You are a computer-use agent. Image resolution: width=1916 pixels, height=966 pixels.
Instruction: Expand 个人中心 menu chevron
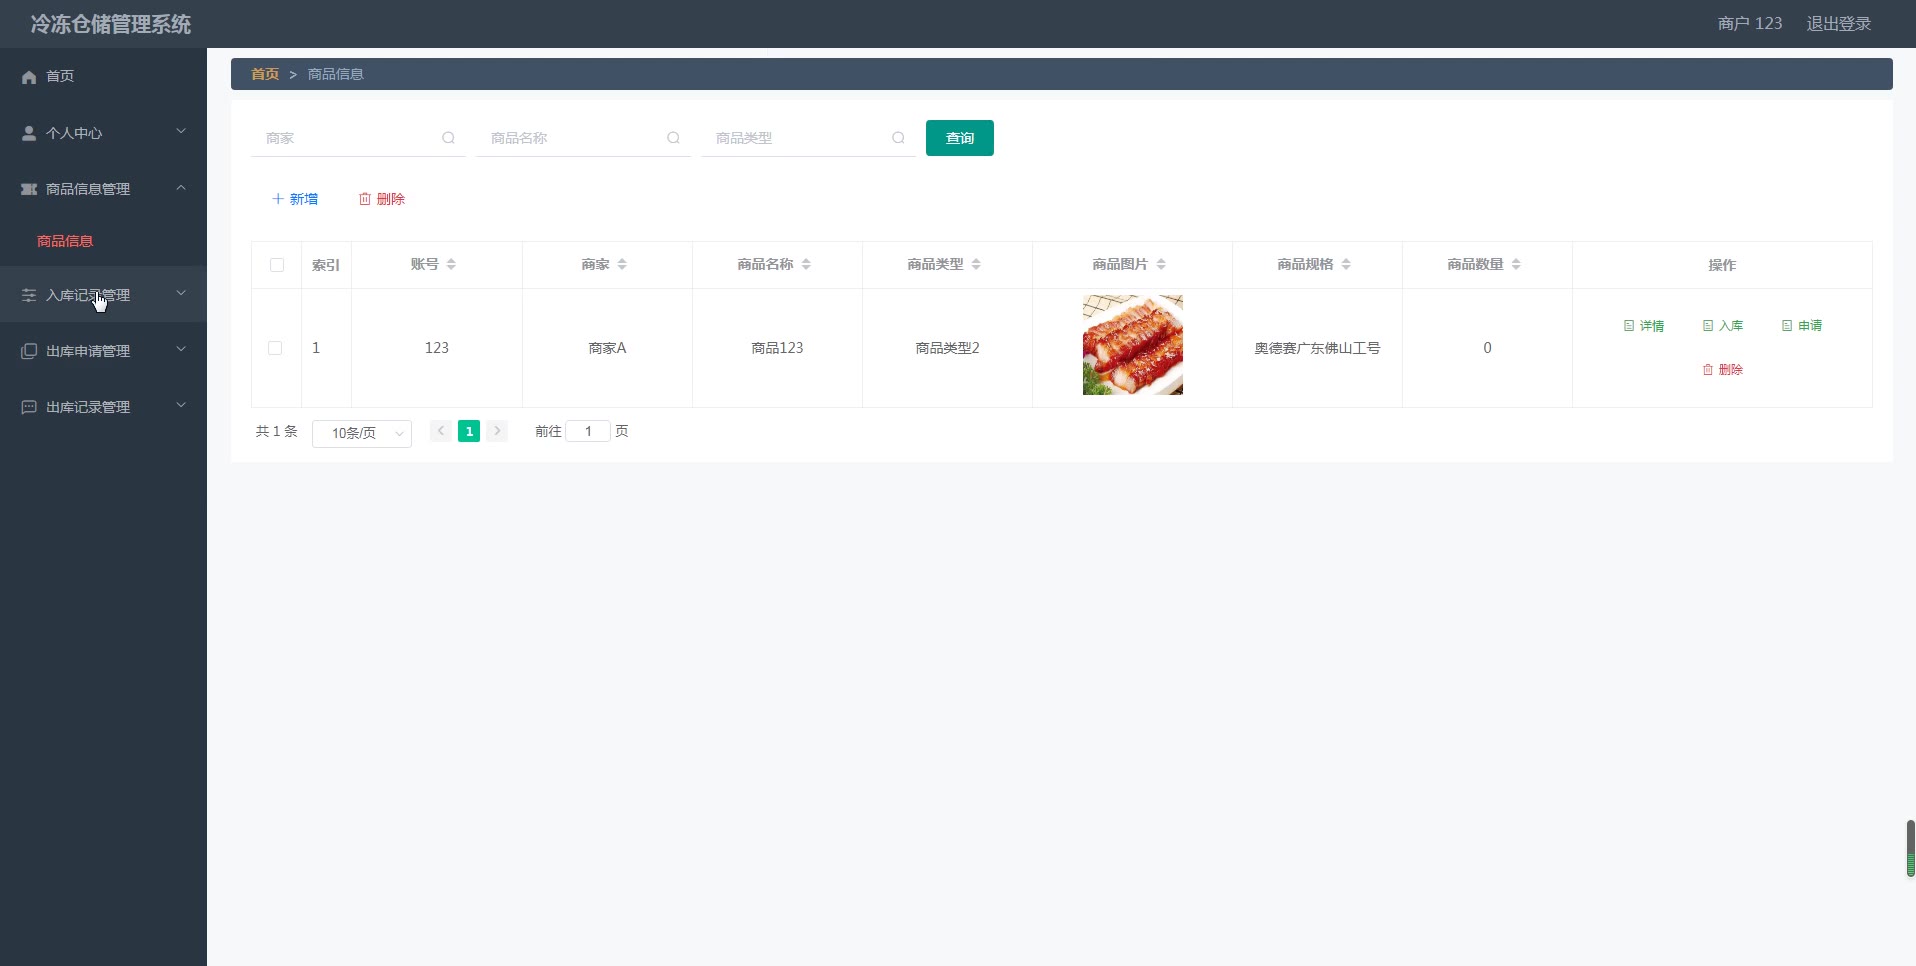coord(181,131)
